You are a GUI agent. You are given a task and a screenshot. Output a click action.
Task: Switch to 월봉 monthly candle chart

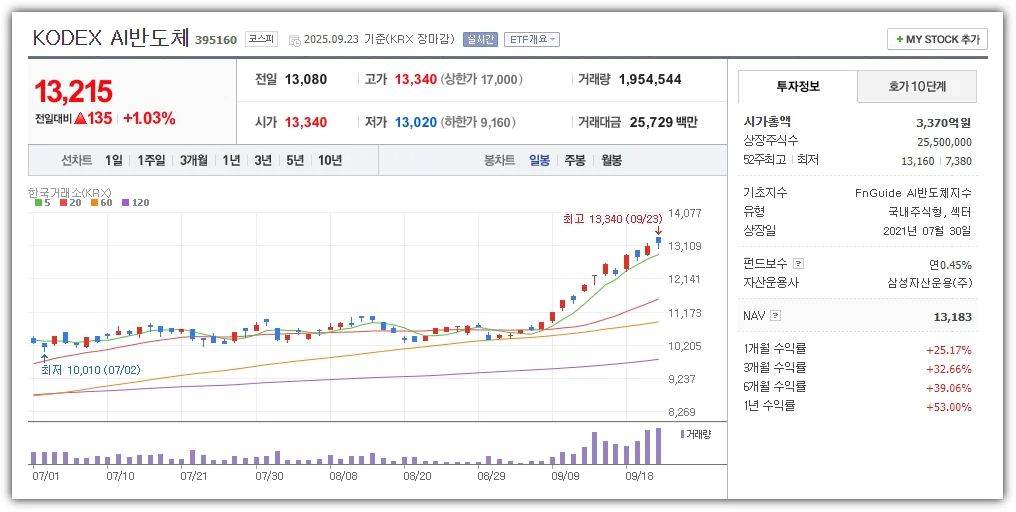(x=611, y=160)
